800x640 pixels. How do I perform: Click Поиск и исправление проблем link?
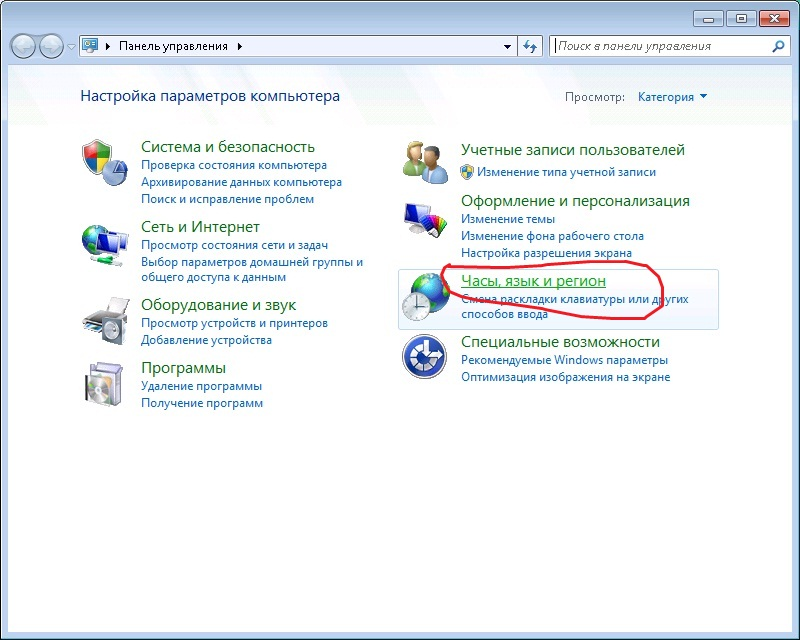click(x=227, y=199)
